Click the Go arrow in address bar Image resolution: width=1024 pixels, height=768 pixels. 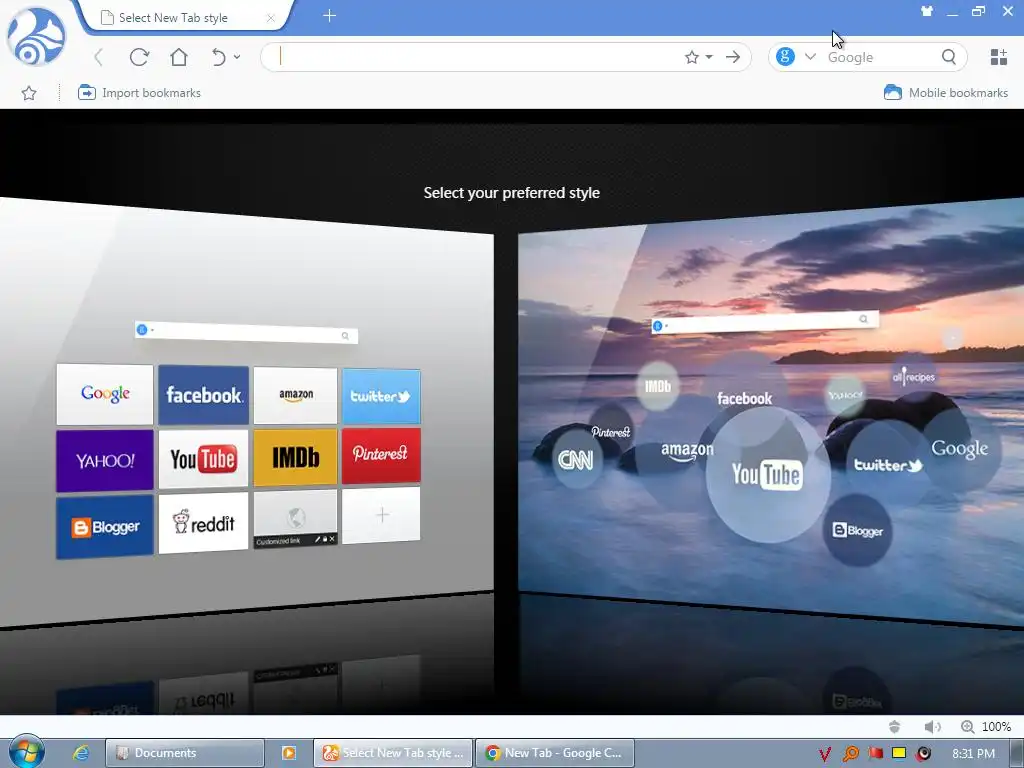[x=733, y=57]
